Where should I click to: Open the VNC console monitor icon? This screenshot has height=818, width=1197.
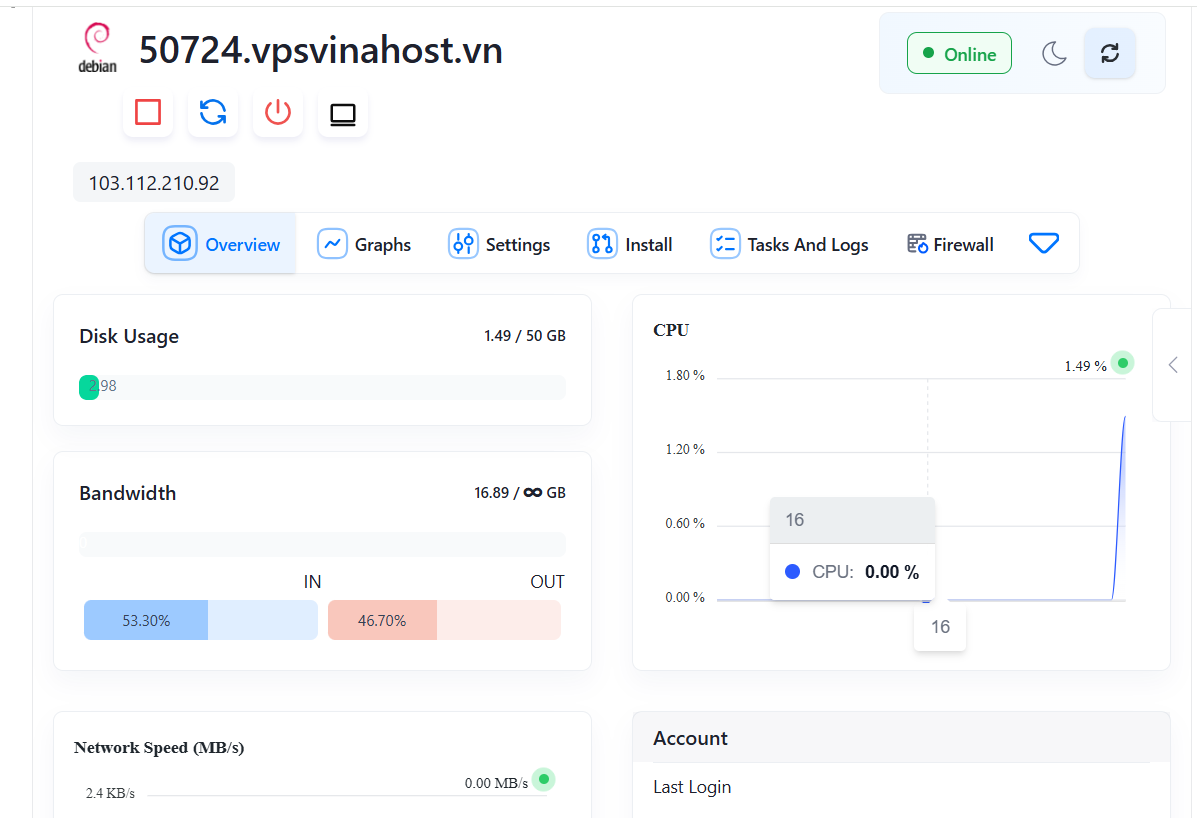click(342, 113)
